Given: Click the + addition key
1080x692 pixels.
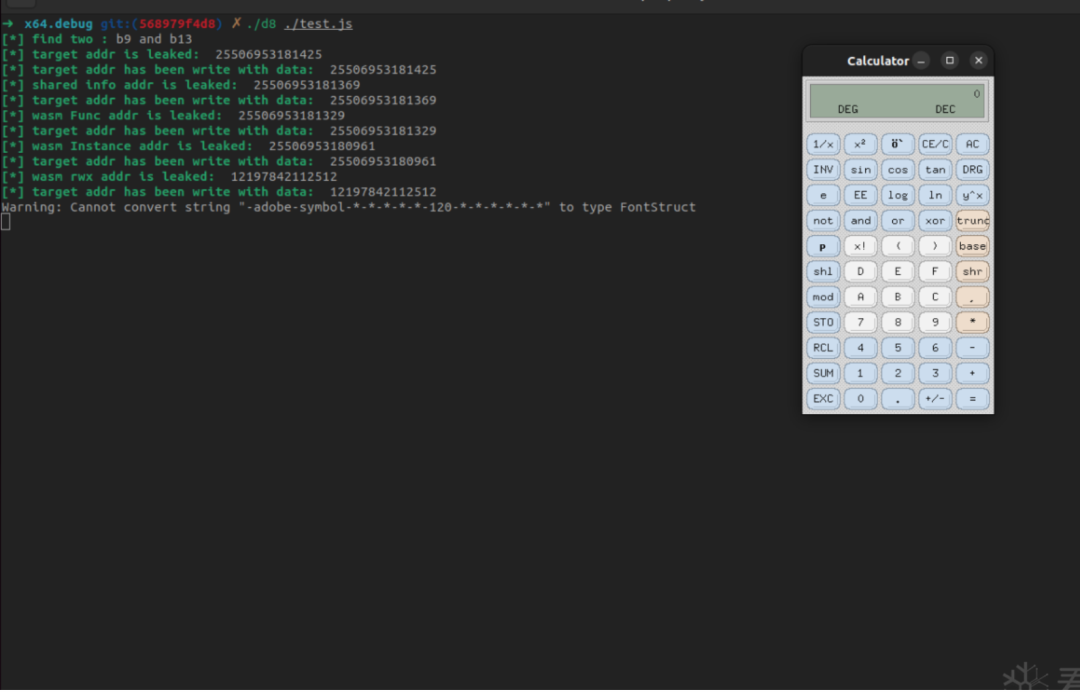Looking at the screenshot, I should point(972,373).
